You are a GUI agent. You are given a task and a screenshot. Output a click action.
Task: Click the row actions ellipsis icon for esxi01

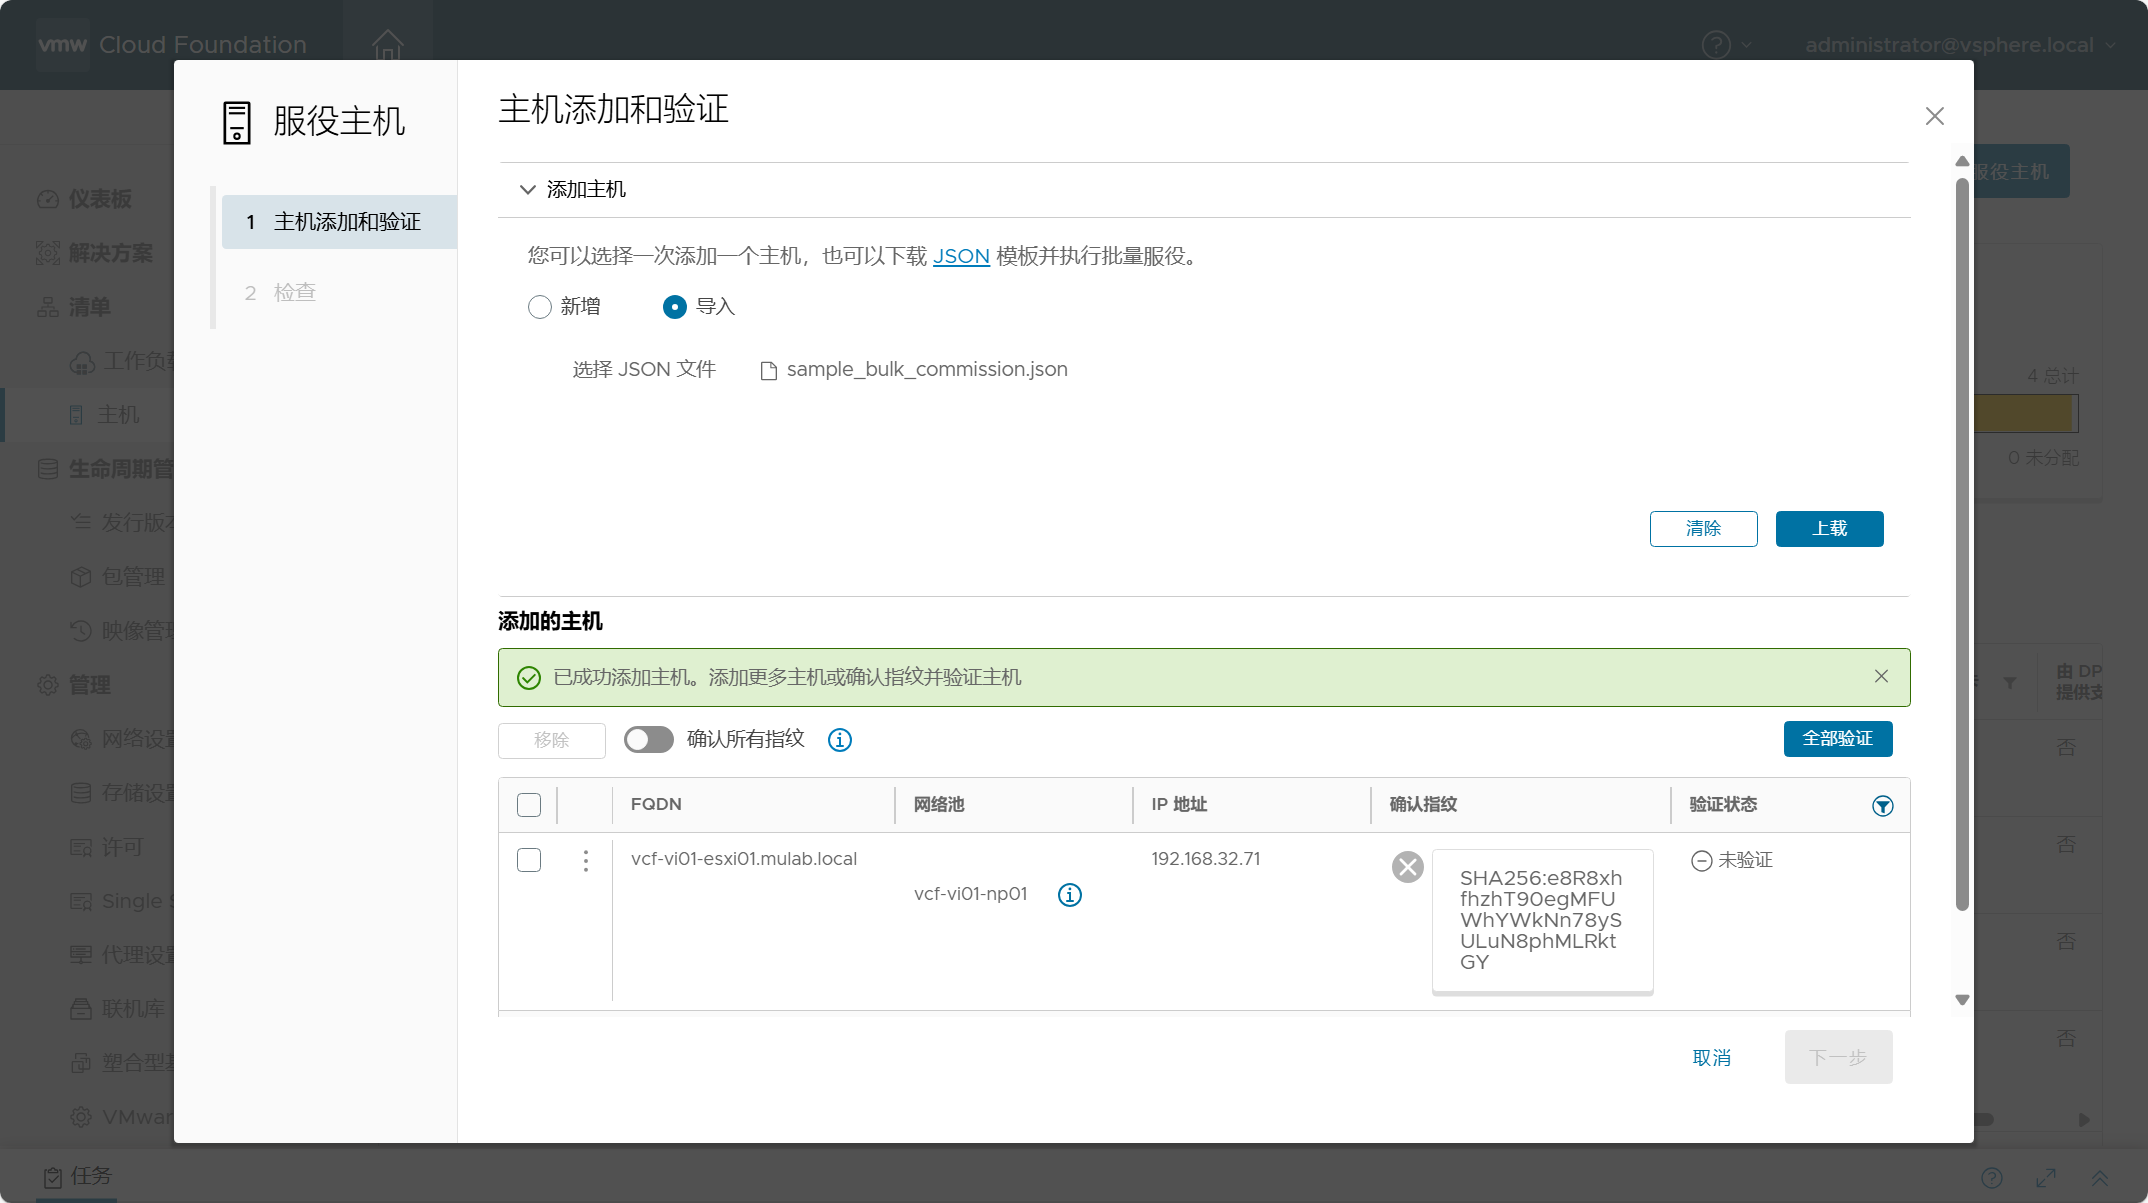click(x=586, y=861)
